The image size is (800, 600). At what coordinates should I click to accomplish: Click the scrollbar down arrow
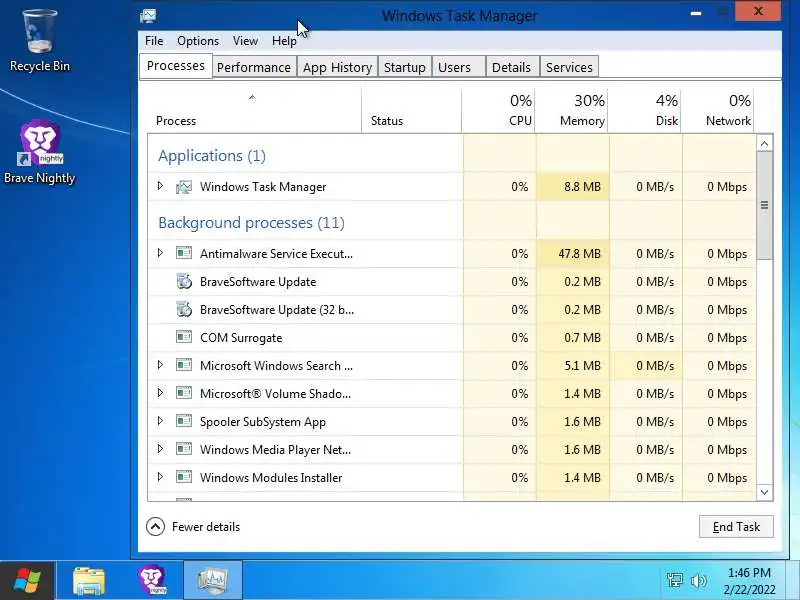coord(764,492)
